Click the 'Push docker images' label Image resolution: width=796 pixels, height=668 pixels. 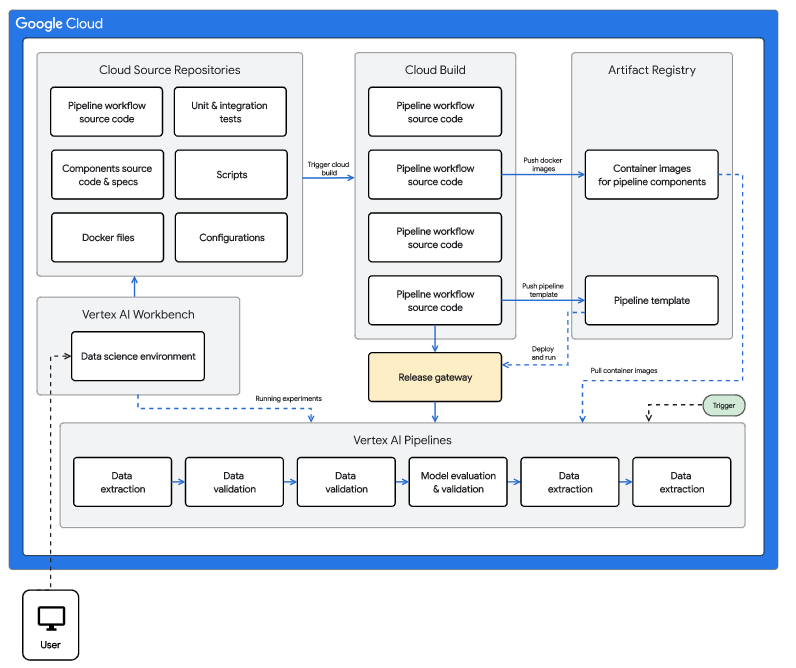point(543,164)
